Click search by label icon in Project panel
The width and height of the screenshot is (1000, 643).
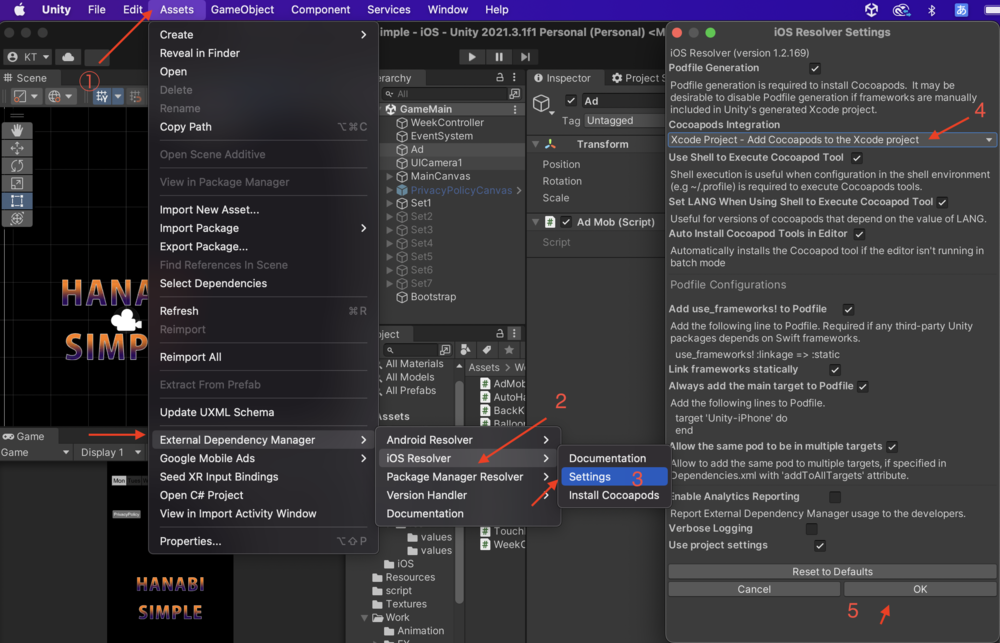point(487,350)
